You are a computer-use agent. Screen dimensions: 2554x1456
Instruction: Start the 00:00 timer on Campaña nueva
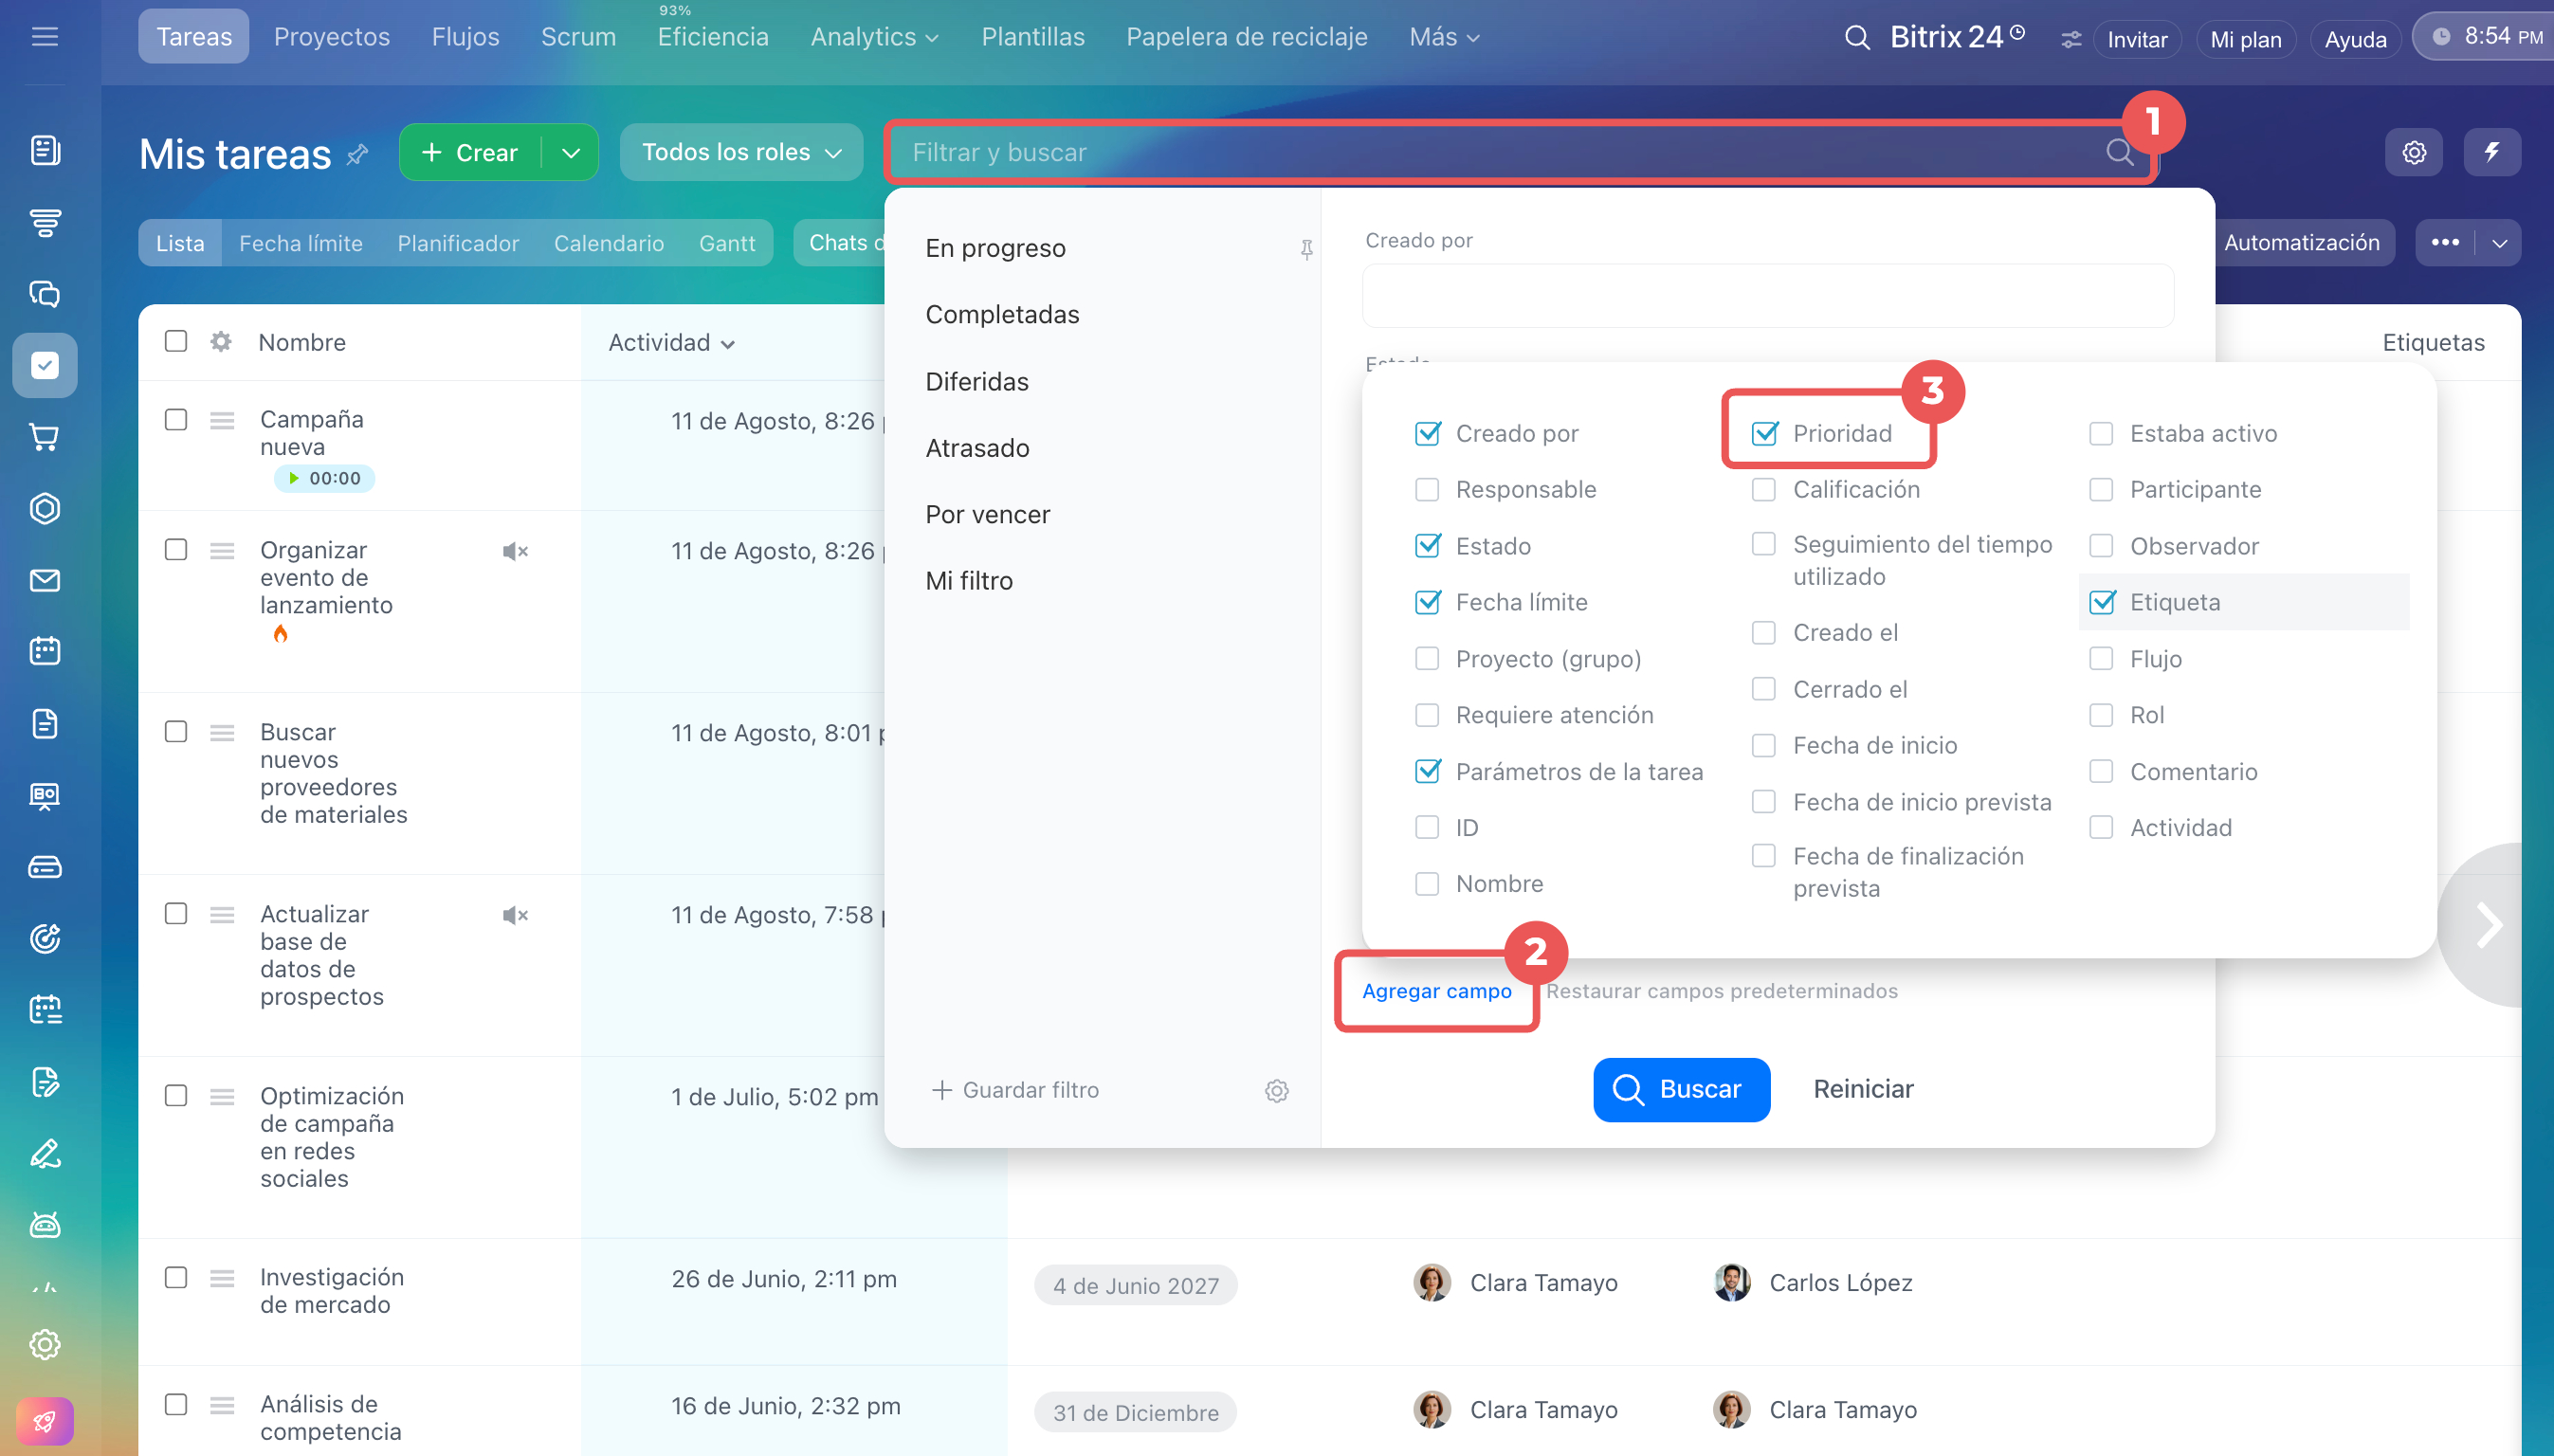325,478
